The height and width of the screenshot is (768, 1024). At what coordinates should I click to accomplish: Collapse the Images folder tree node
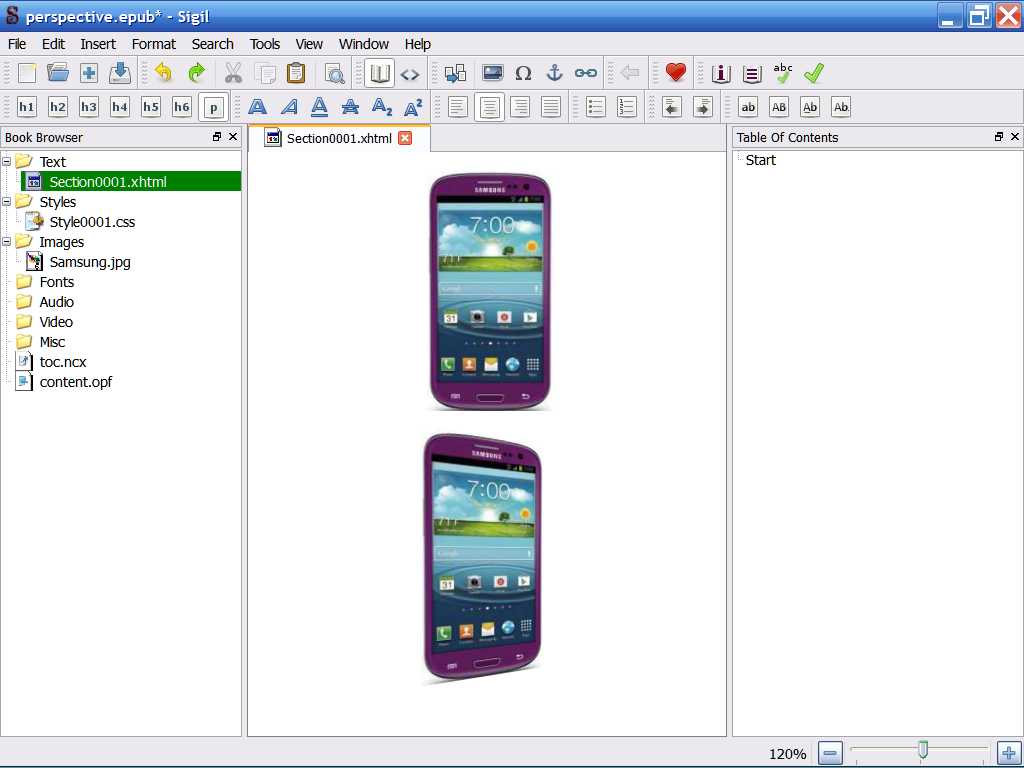pos(7,242)
